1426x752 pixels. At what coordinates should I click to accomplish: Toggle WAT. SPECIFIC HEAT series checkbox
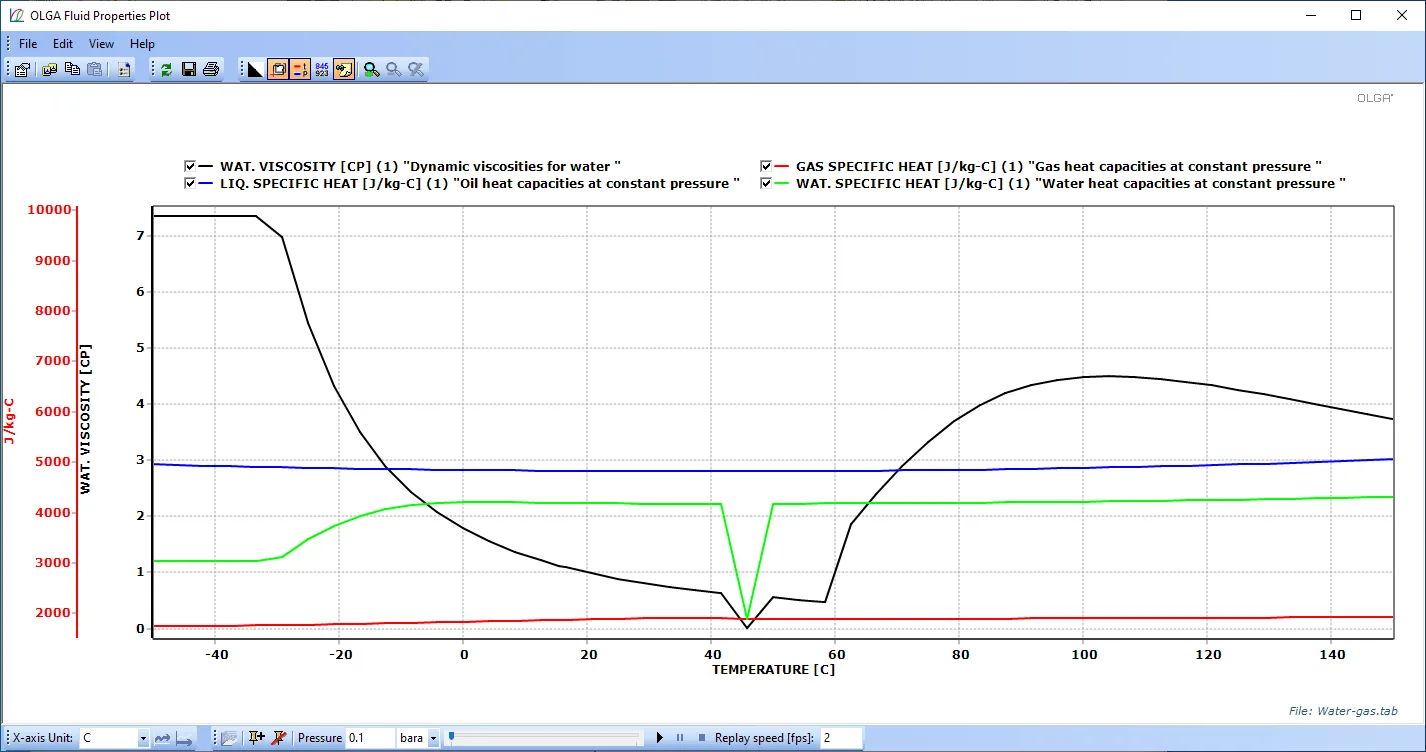point(766,184)
